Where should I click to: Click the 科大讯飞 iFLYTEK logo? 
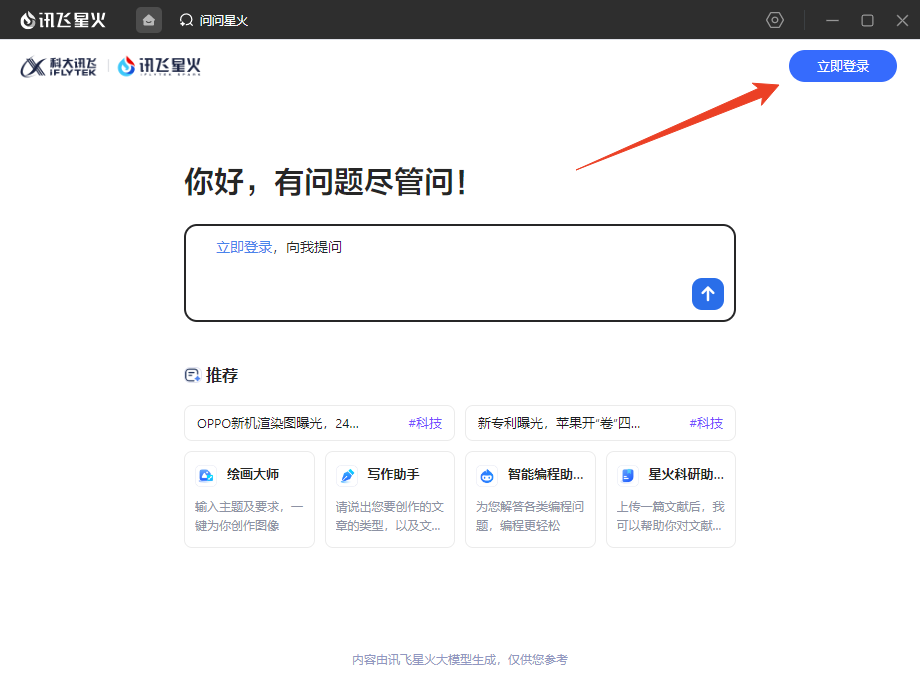(x=58, y=67)
